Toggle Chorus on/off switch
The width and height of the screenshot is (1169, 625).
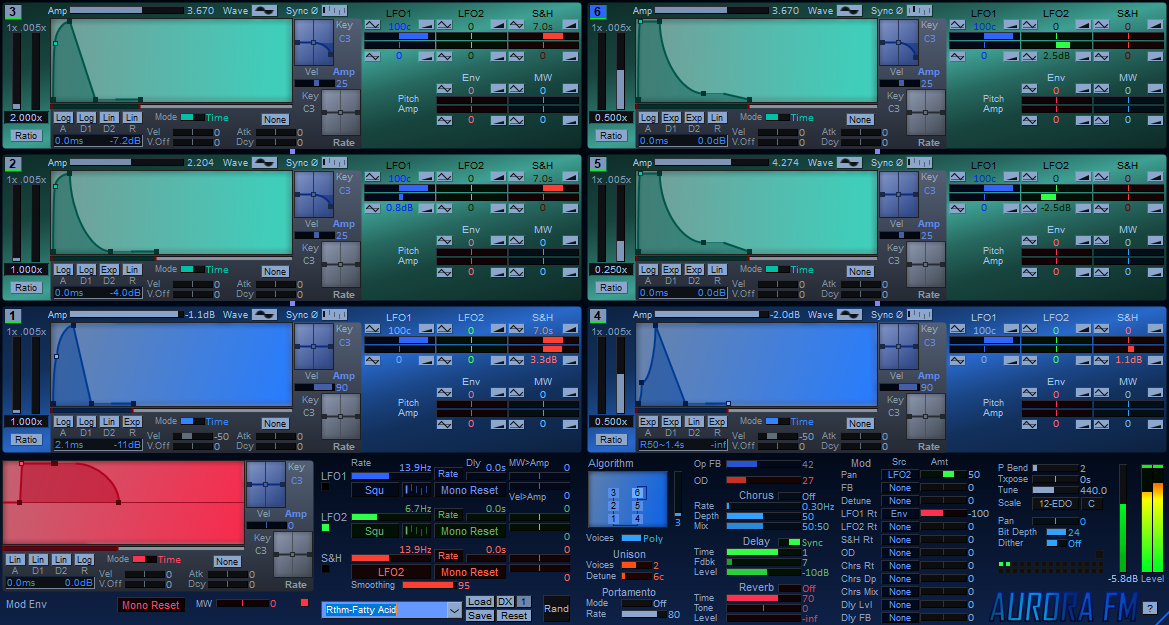coord(789,496)
